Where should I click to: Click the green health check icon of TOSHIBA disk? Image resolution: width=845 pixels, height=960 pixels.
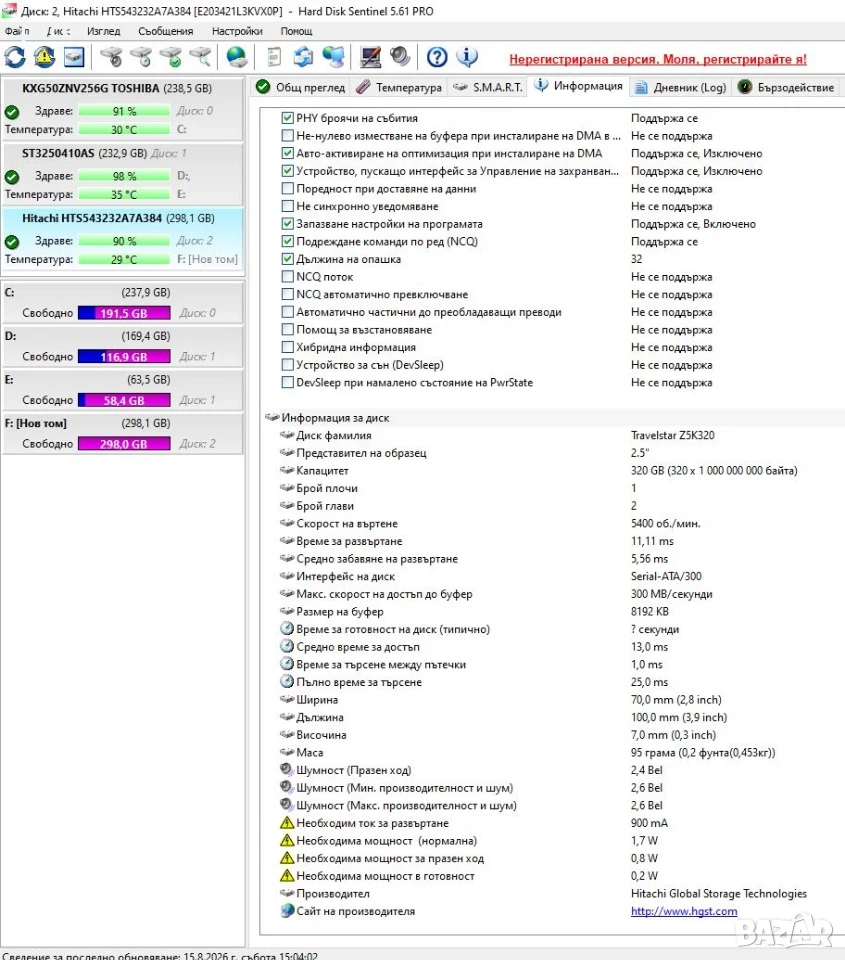[x=12, y=112]
